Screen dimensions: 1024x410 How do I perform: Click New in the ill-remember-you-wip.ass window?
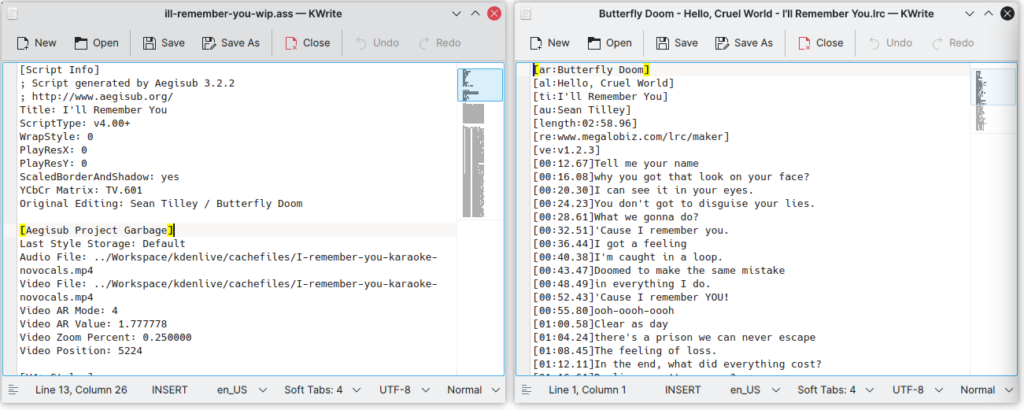click(37, 43)
